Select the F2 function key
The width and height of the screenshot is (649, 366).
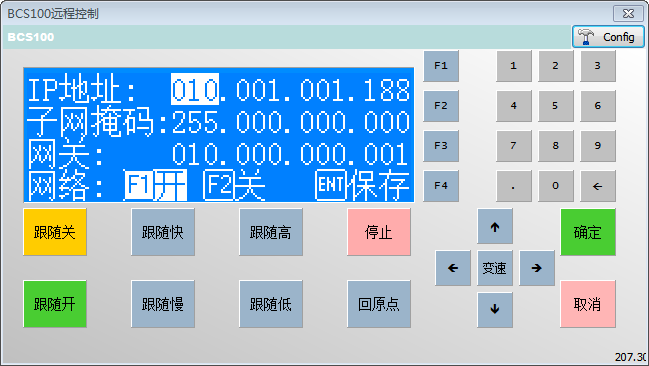441,106
